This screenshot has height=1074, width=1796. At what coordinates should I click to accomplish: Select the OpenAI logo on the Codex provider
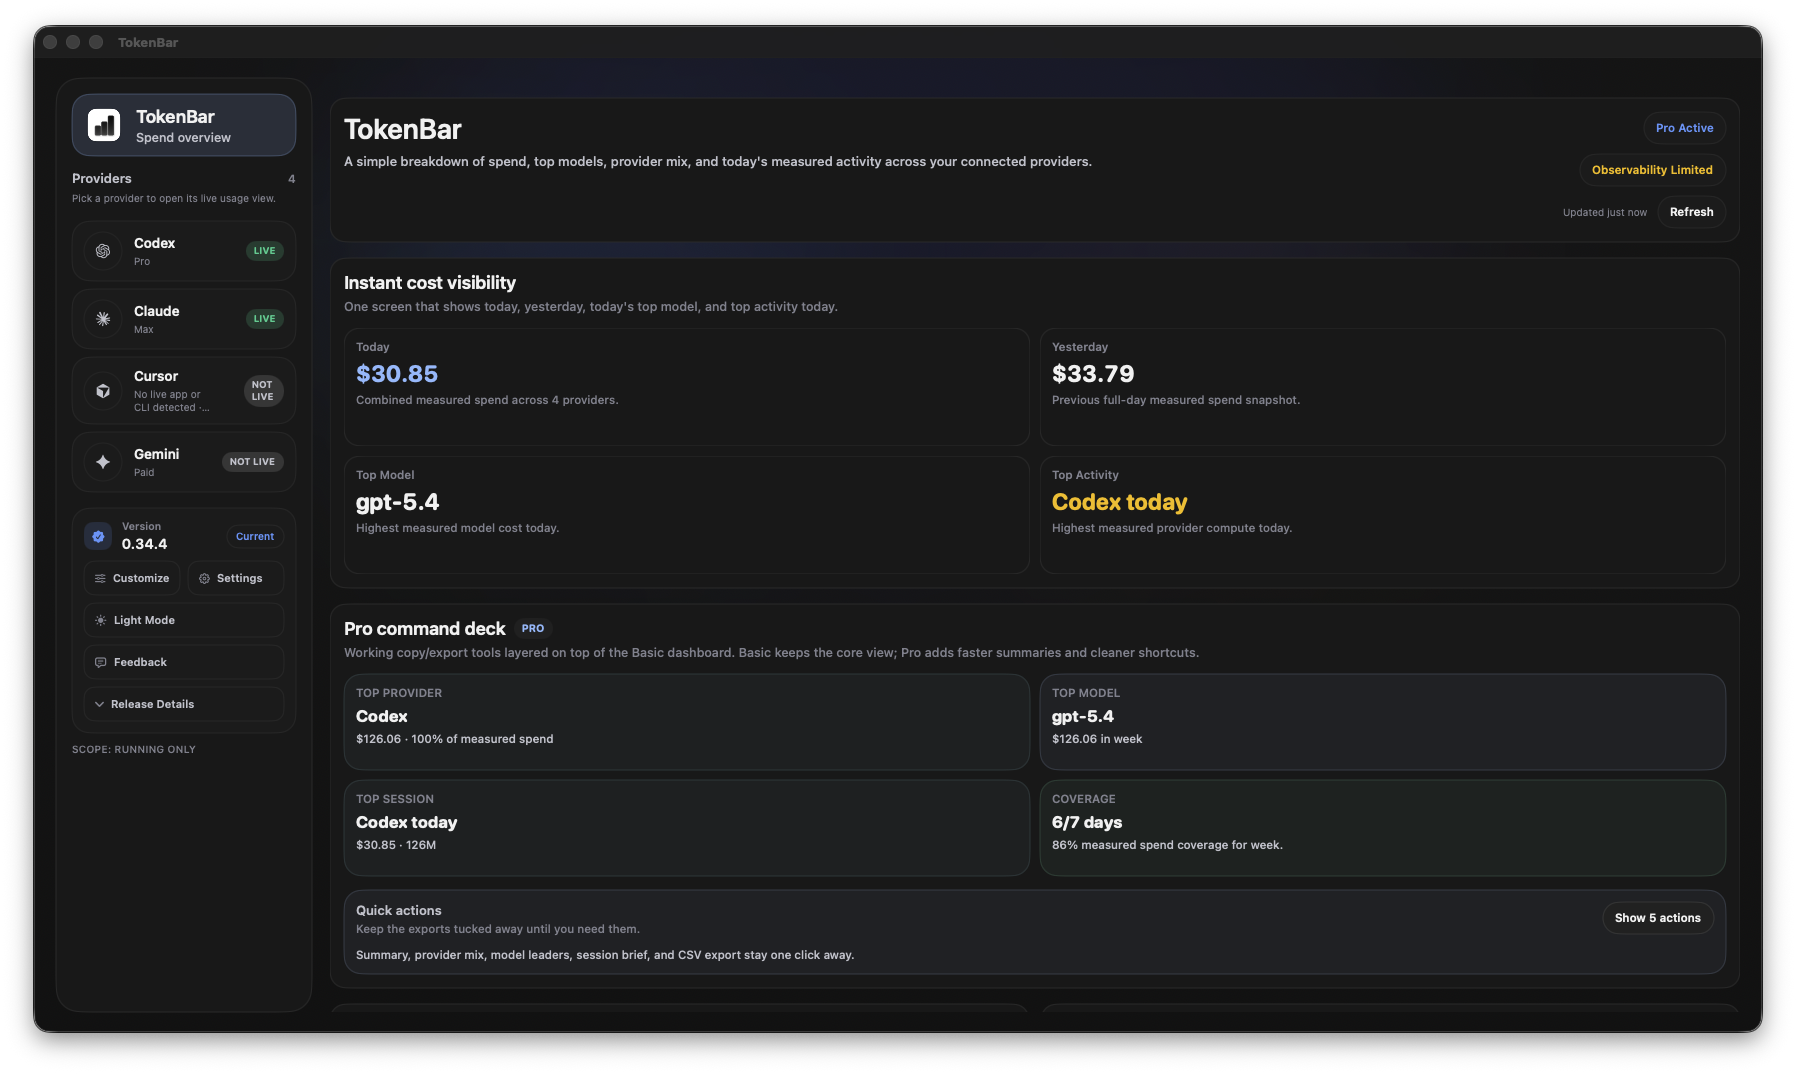(103, 250)
